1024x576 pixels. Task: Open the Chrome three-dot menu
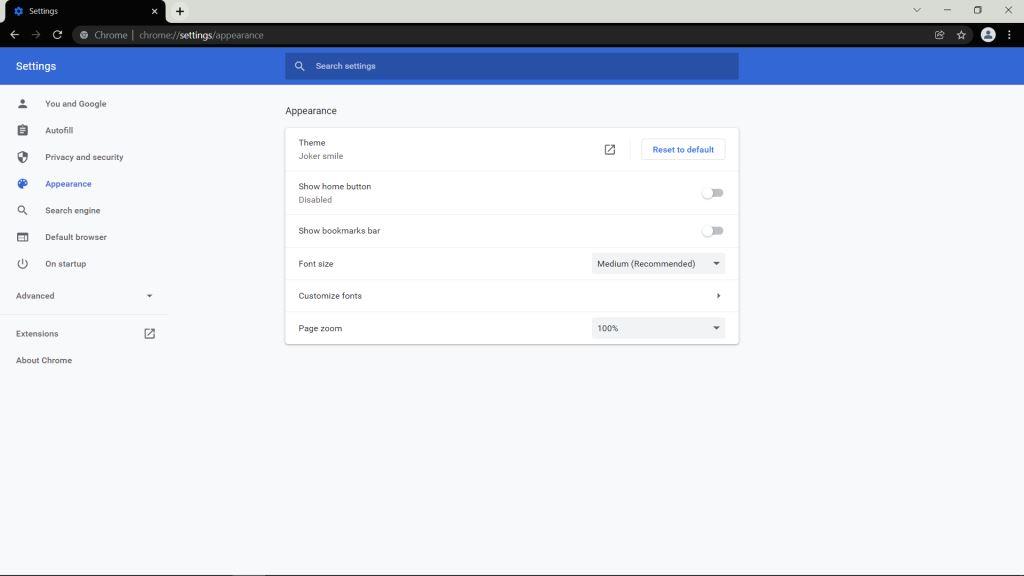coord(1009,35)
